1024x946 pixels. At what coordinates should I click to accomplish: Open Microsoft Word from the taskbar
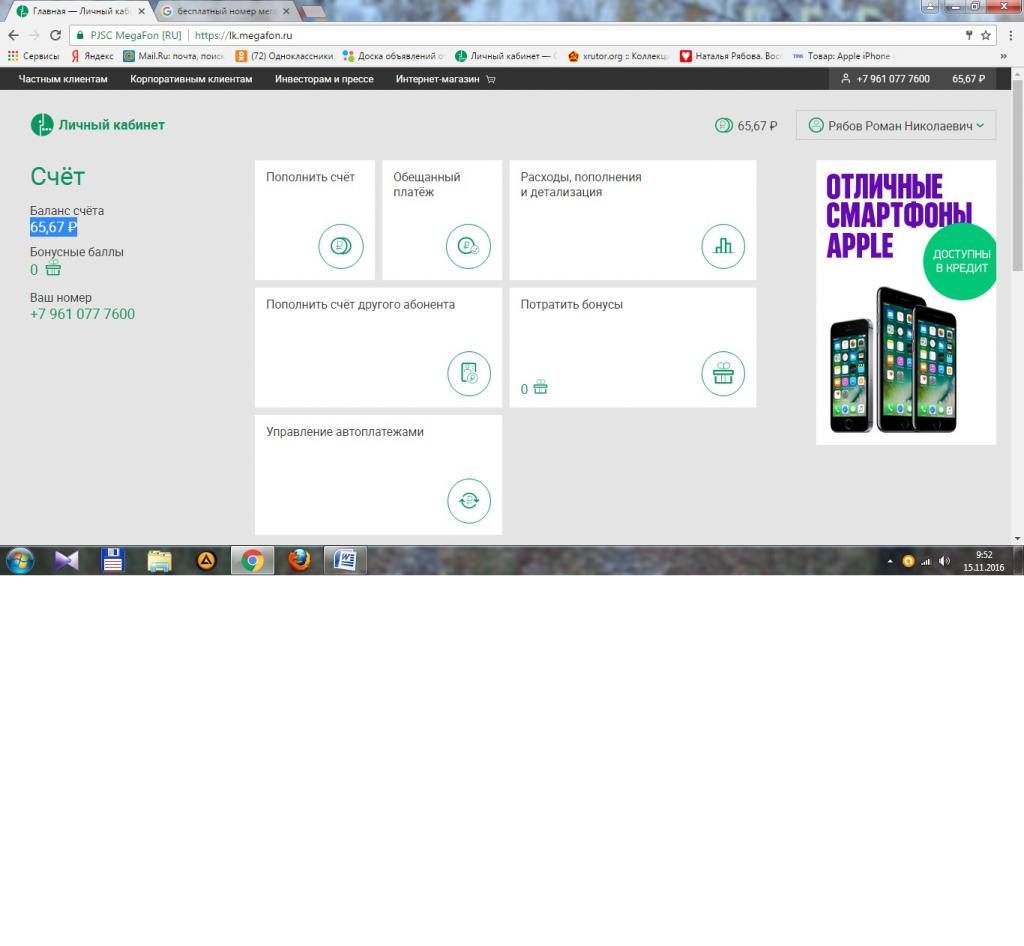click(345, 560)
